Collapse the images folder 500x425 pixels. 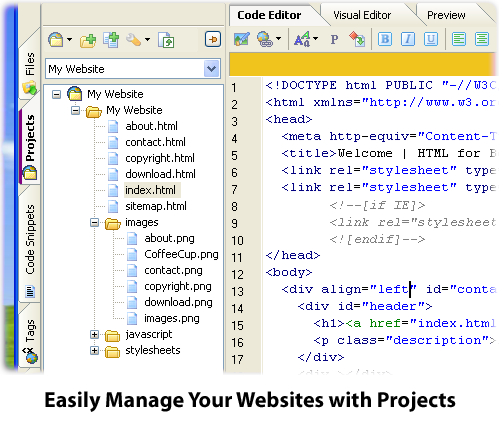95,222
